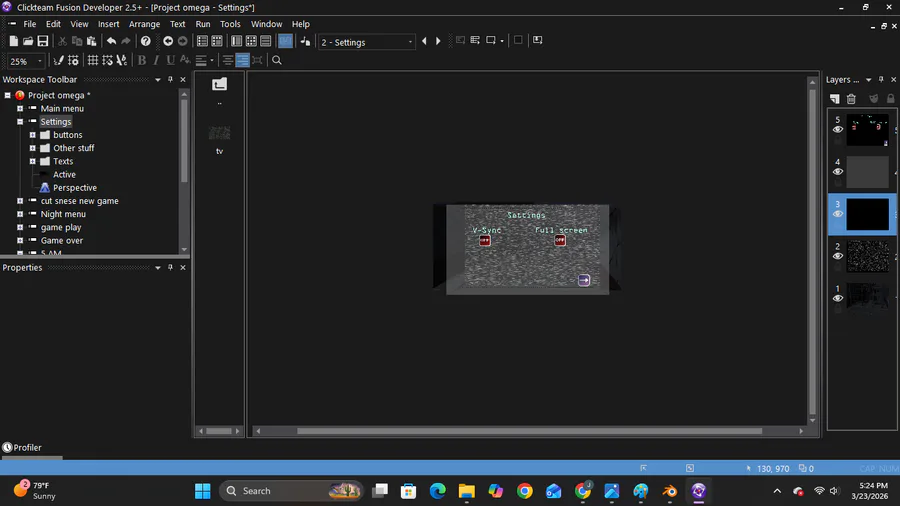
Task: Go to the next frame arrow
Action: [x=438, y=41]
